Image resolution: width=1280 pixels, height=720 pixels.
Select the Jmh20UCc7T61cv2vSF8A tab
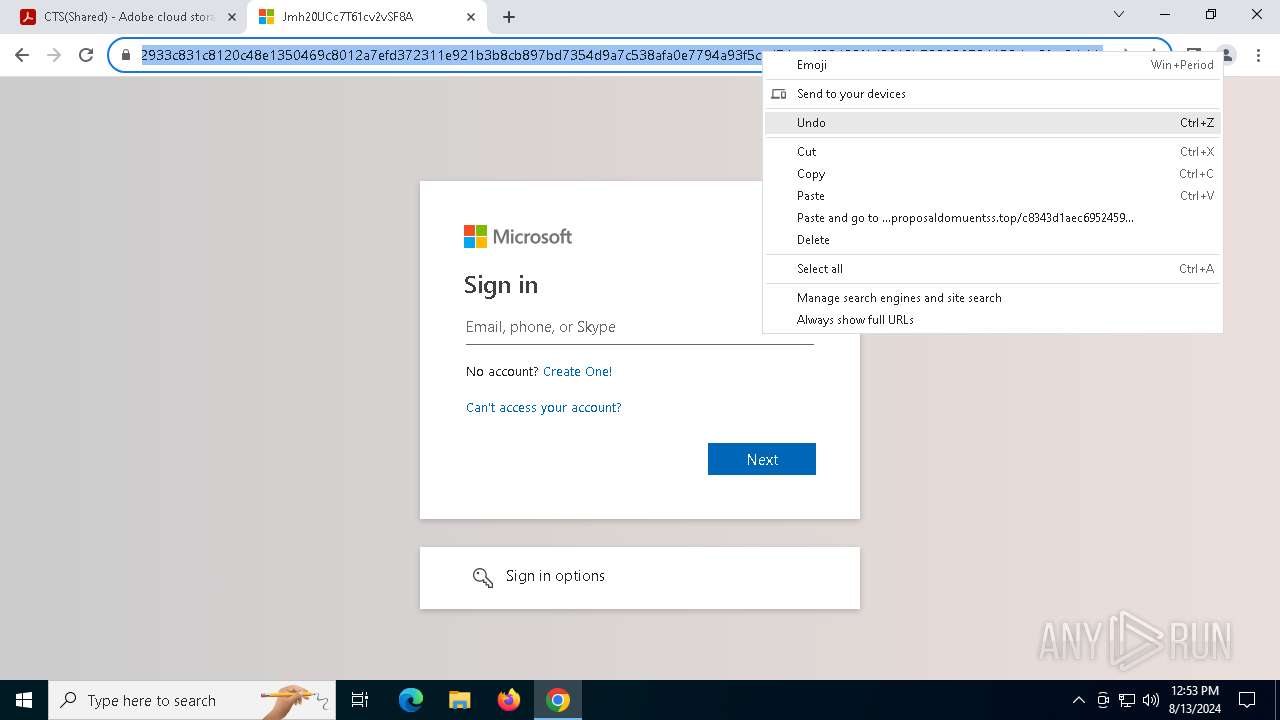pos(367,17)
